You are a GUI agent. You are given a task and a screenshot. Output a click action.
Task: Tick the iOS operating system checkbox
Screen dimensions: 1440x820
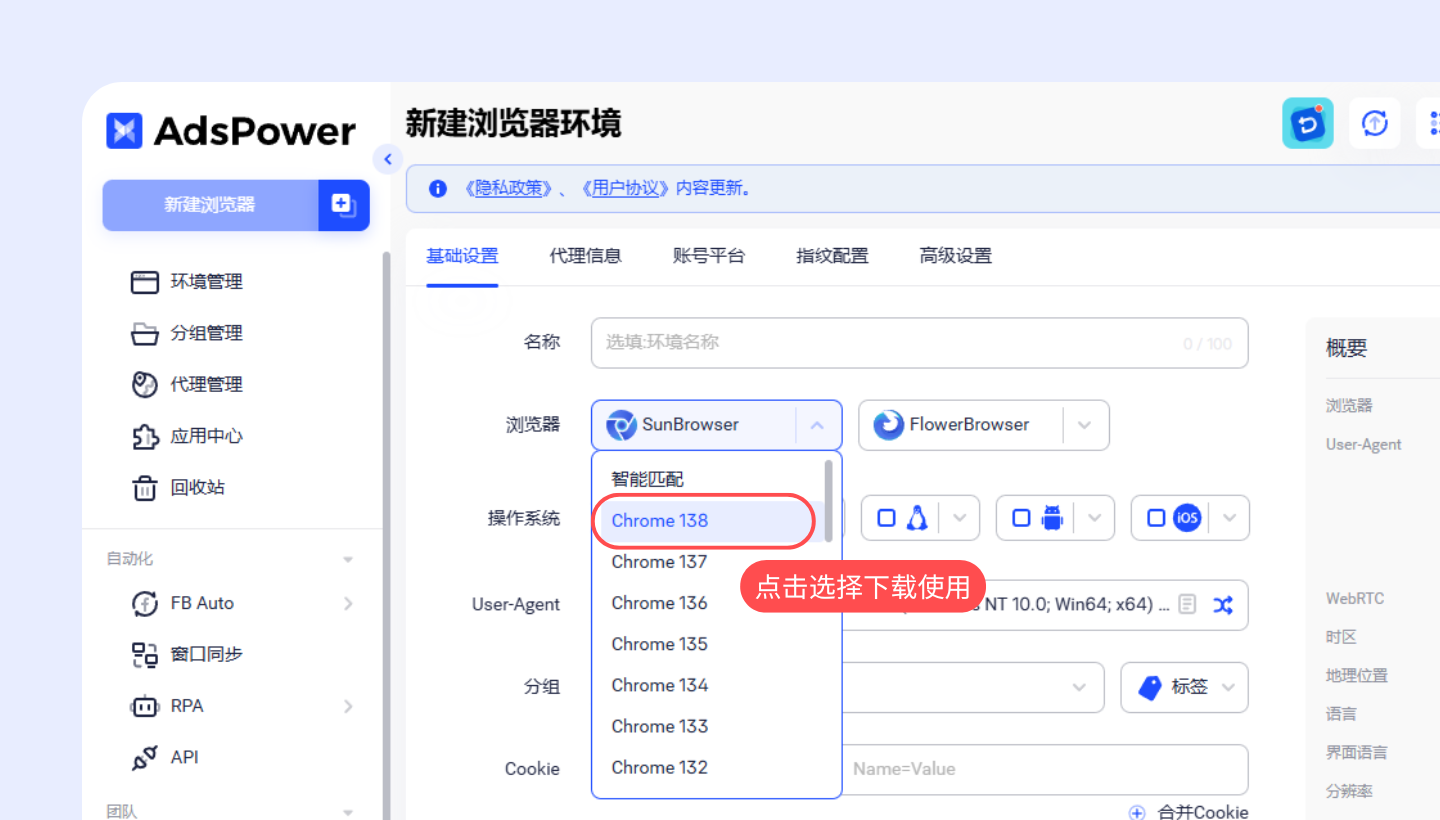(1156, 518)
